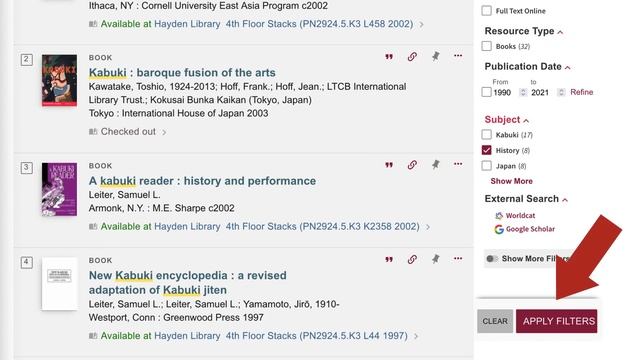The image size is (640, 360).
Task: Adjust the From year 1990 stepper
Action: tap(523, 92)
